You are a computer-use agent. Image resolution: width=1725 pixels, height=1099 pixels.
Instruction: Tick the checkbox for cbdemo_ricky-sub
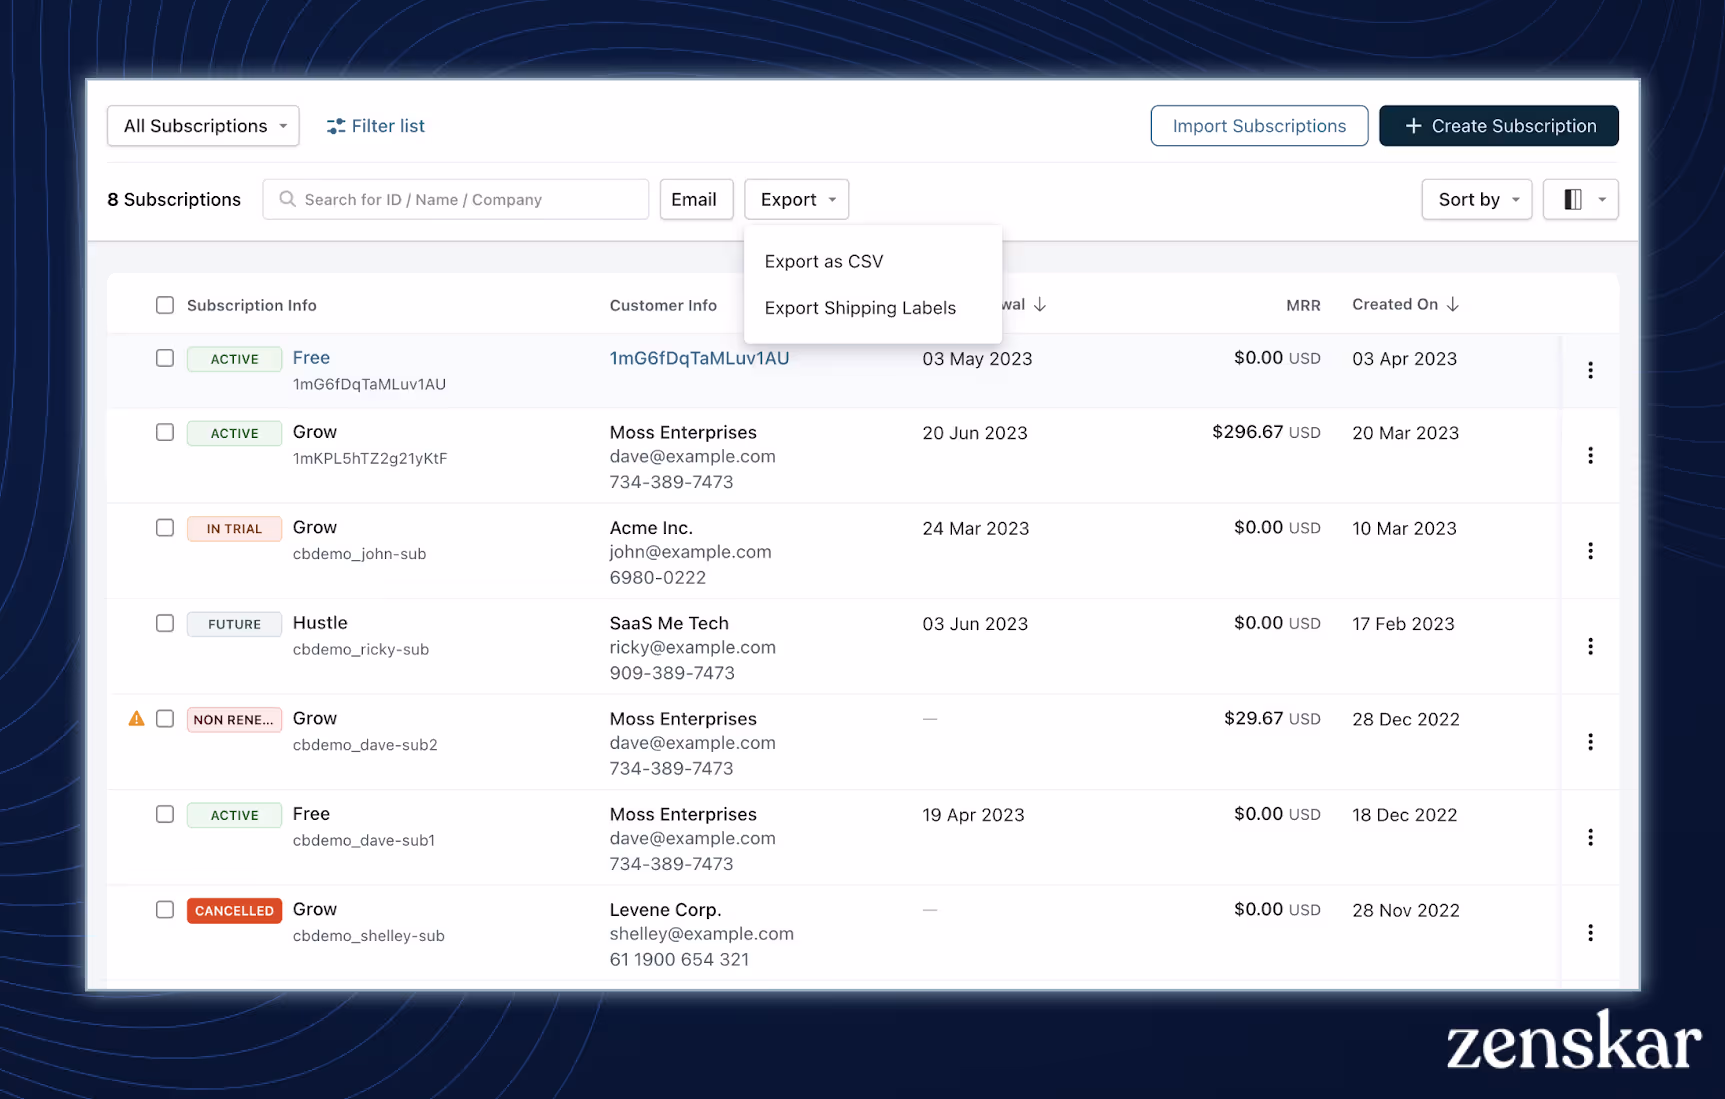pyautogui.click(x=165, y=623)
